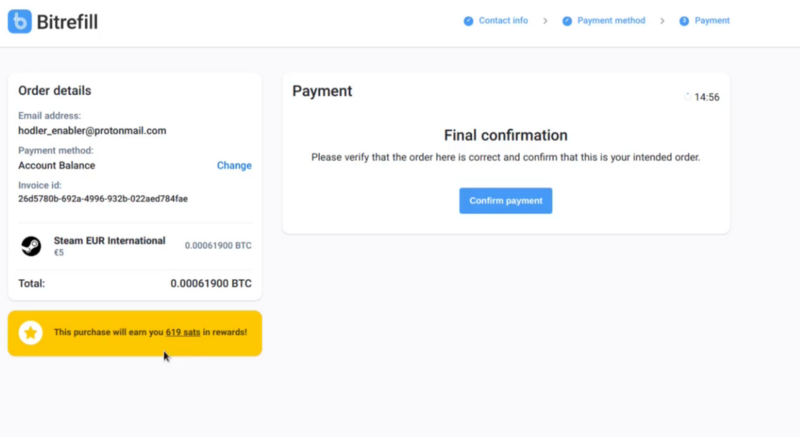Viewport: 800px width, 437px height.
Task: Click the chevron after Contact info
Action: (545, 21)
